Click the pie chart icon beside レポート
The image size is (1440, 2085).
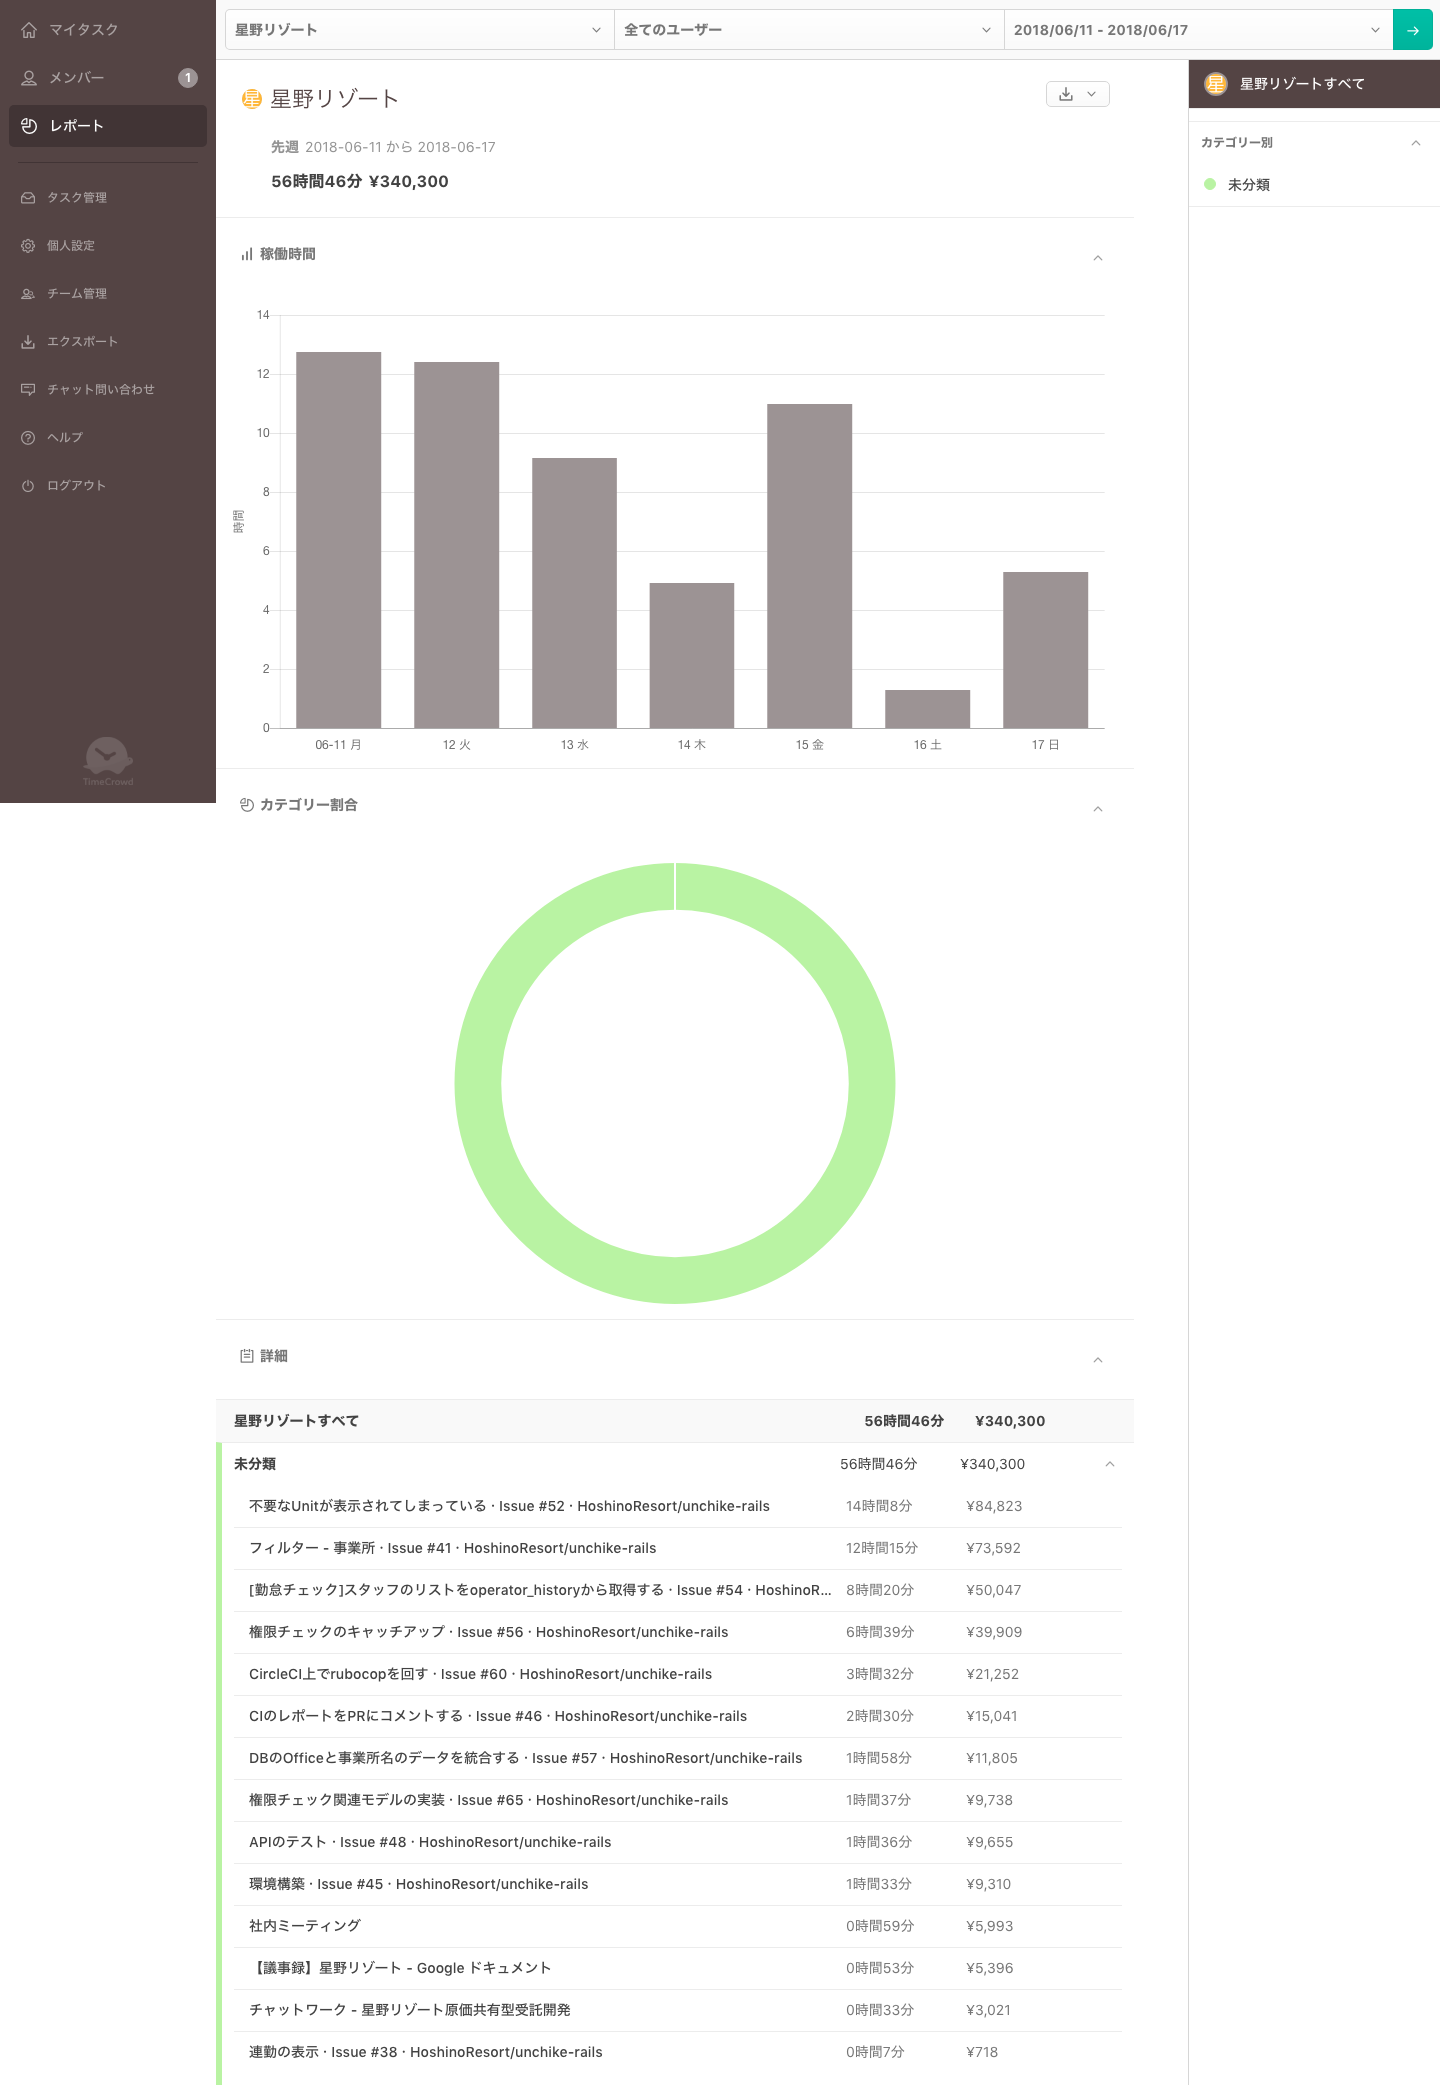[x=29, y=126]
